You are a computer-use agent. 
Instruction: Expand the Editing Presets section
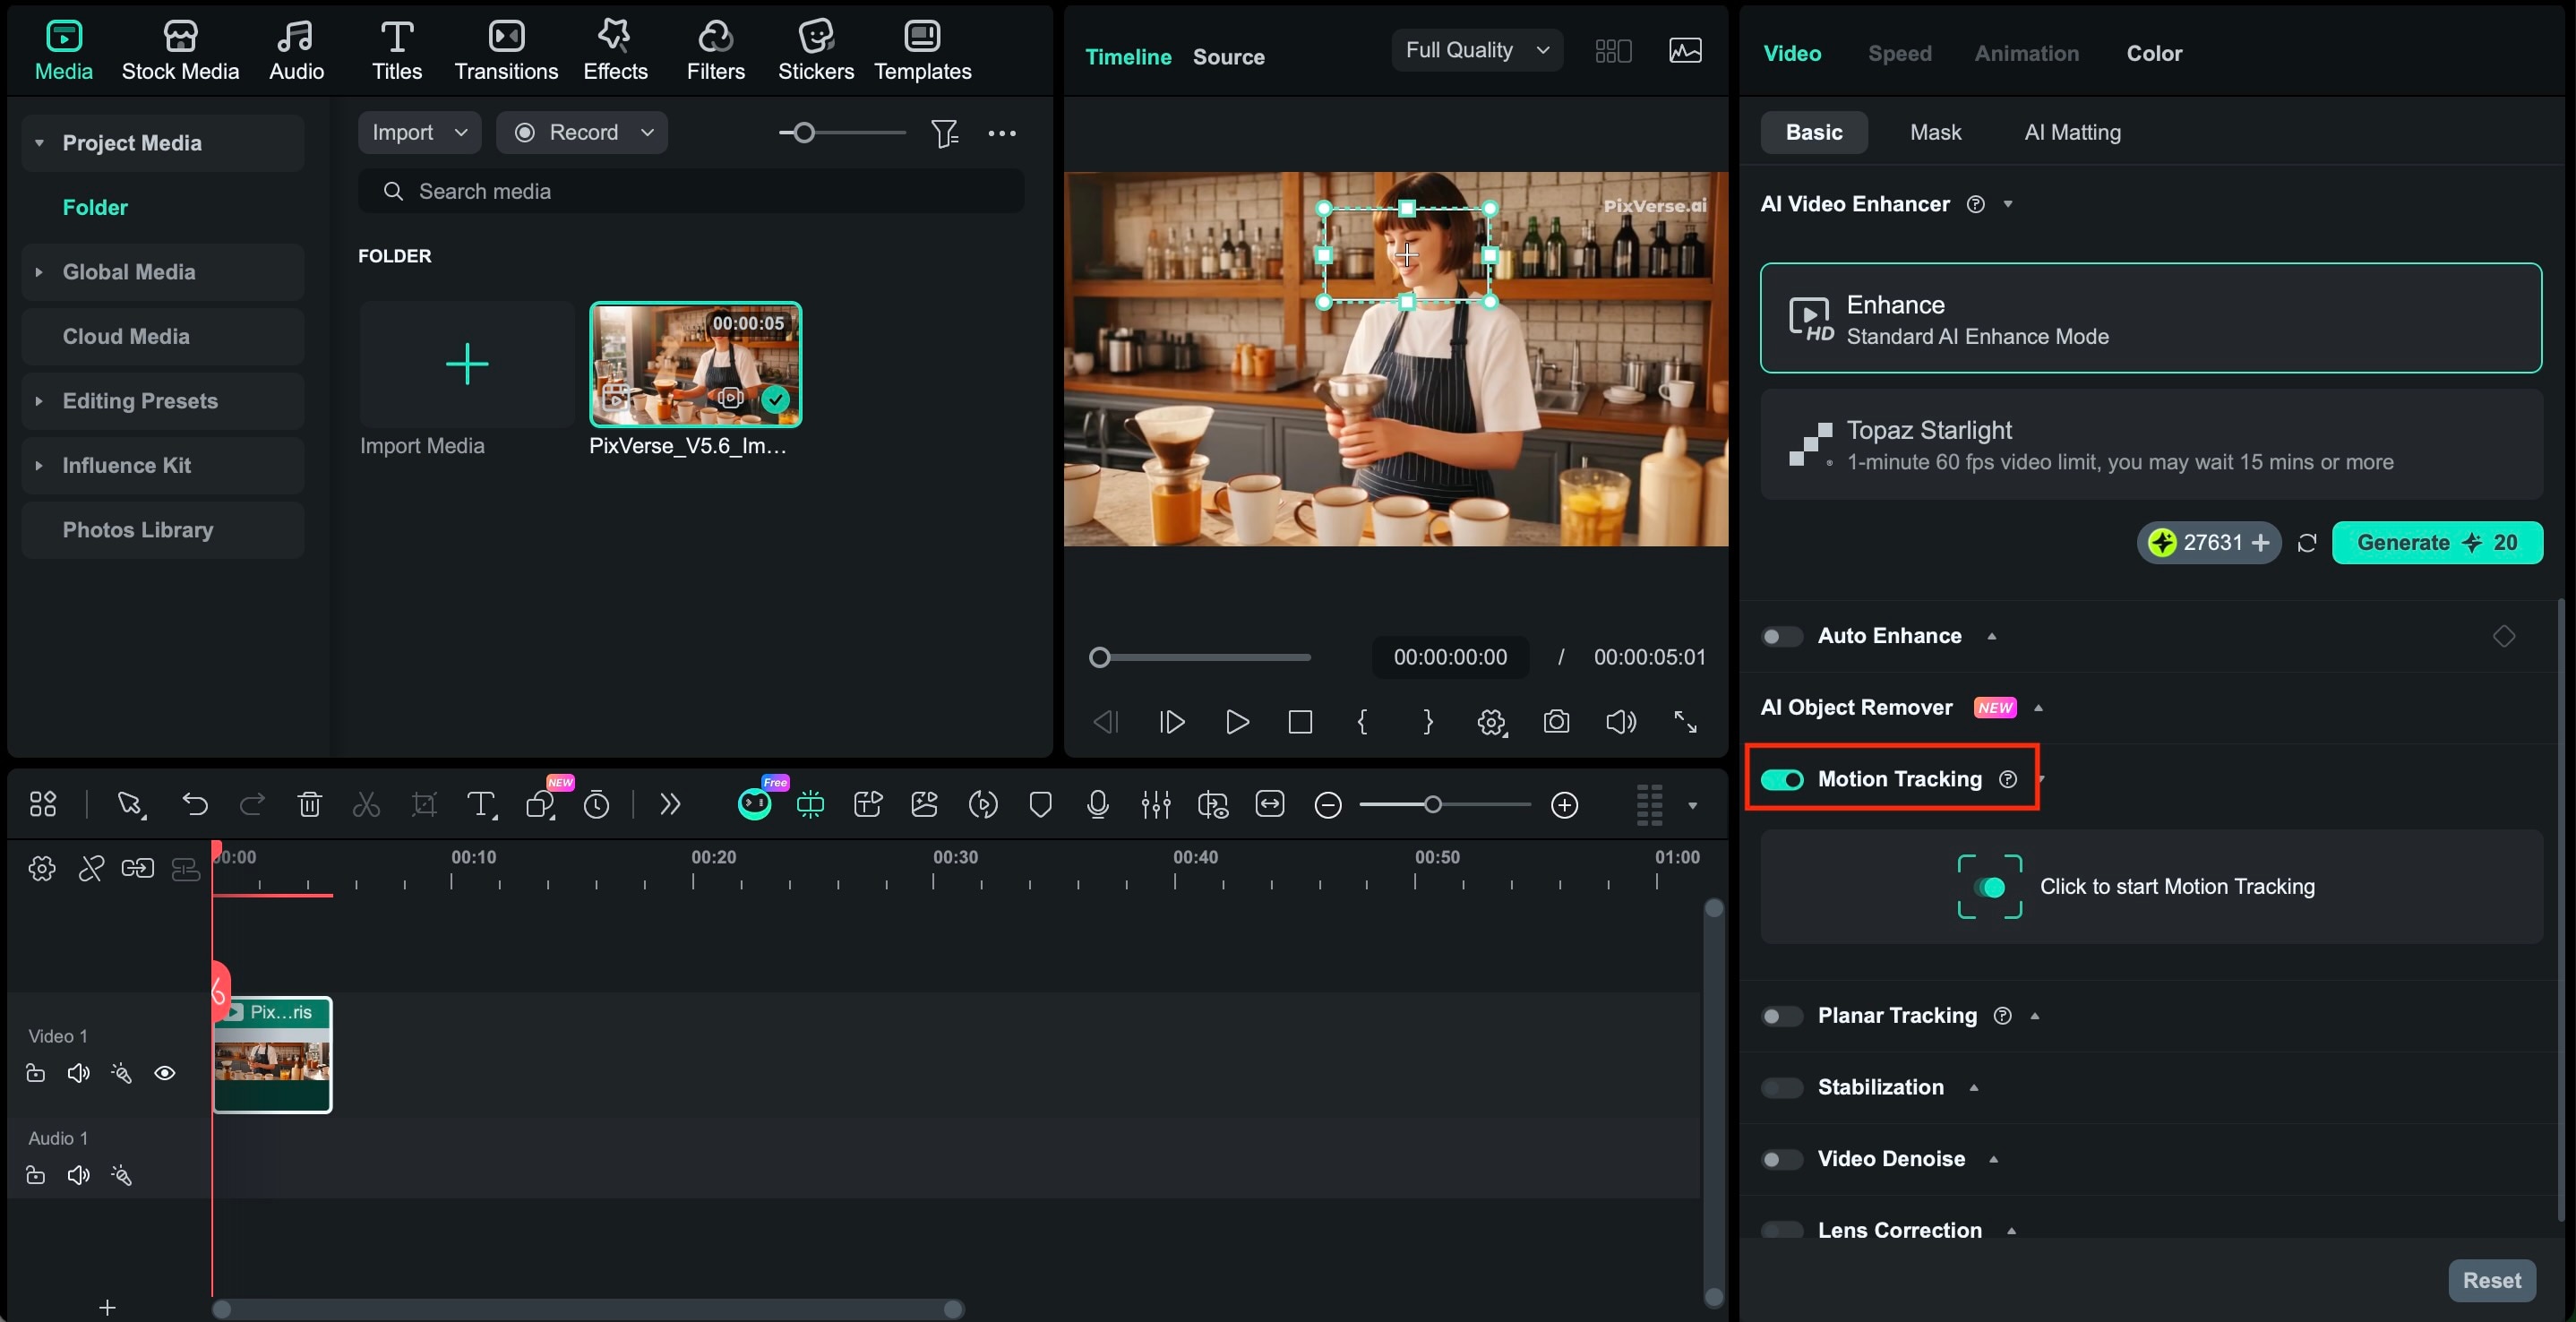(40, 401)
